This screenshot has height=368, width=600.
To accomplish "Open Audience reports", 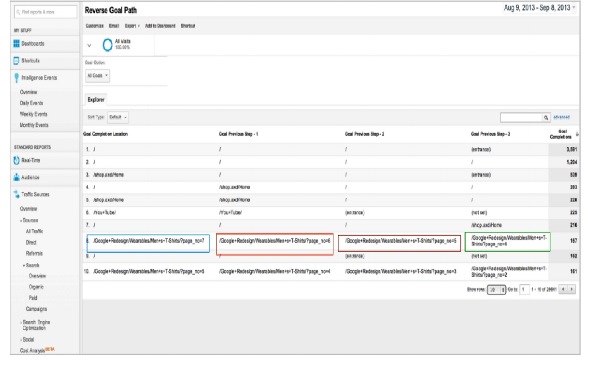I will point(30,177).
